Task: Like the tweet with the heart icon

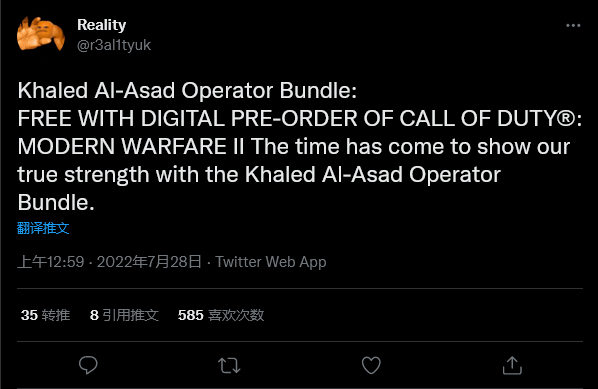Action: [371, 365]
